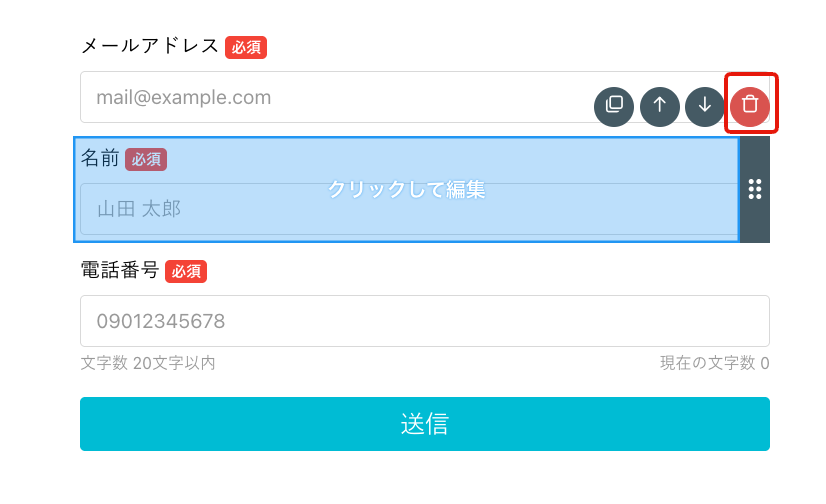Screen dimensions: 826x504
Task: Click the 文字数 20文字以内 hint text
Action: click(x=148, y=363)
